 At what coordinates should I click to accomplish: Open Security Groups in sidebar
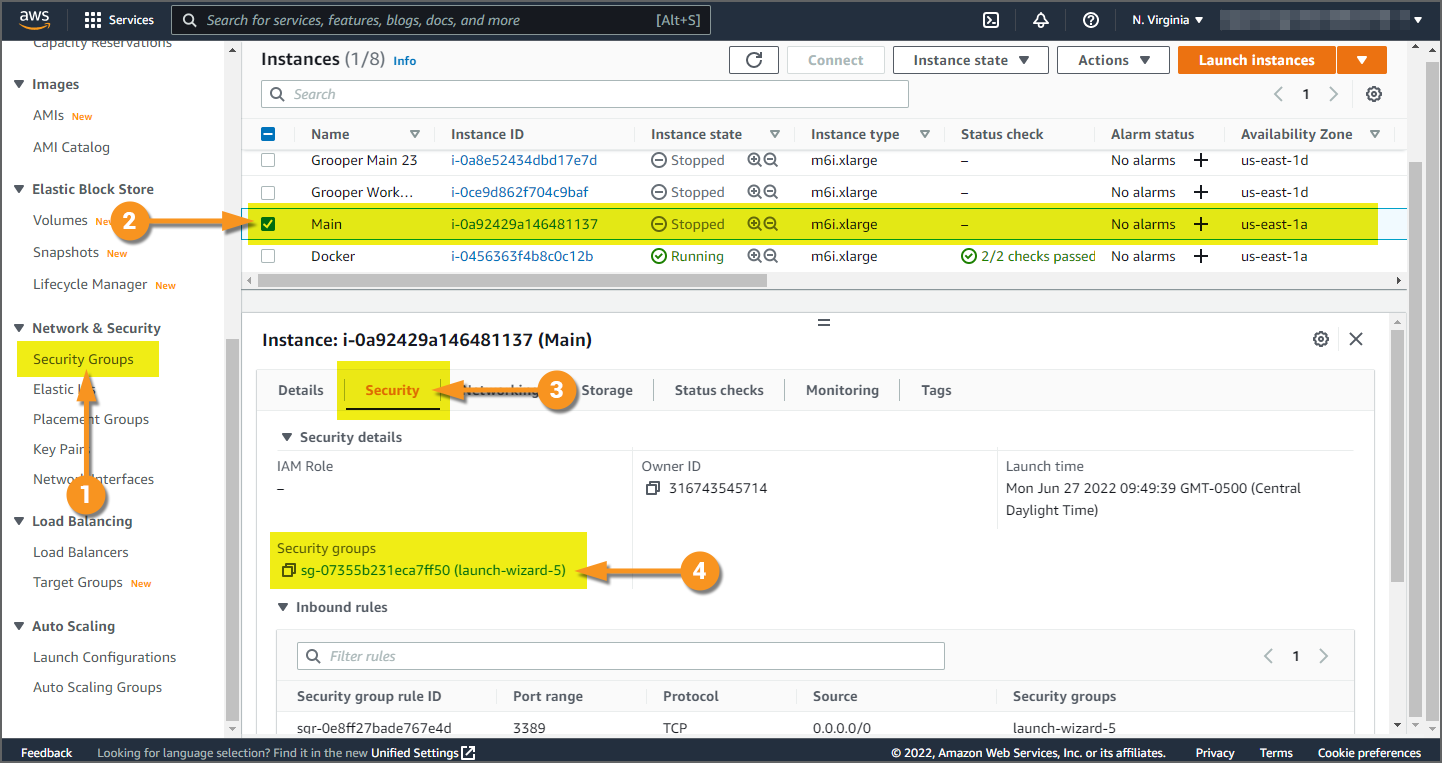[x=83, y=359]
